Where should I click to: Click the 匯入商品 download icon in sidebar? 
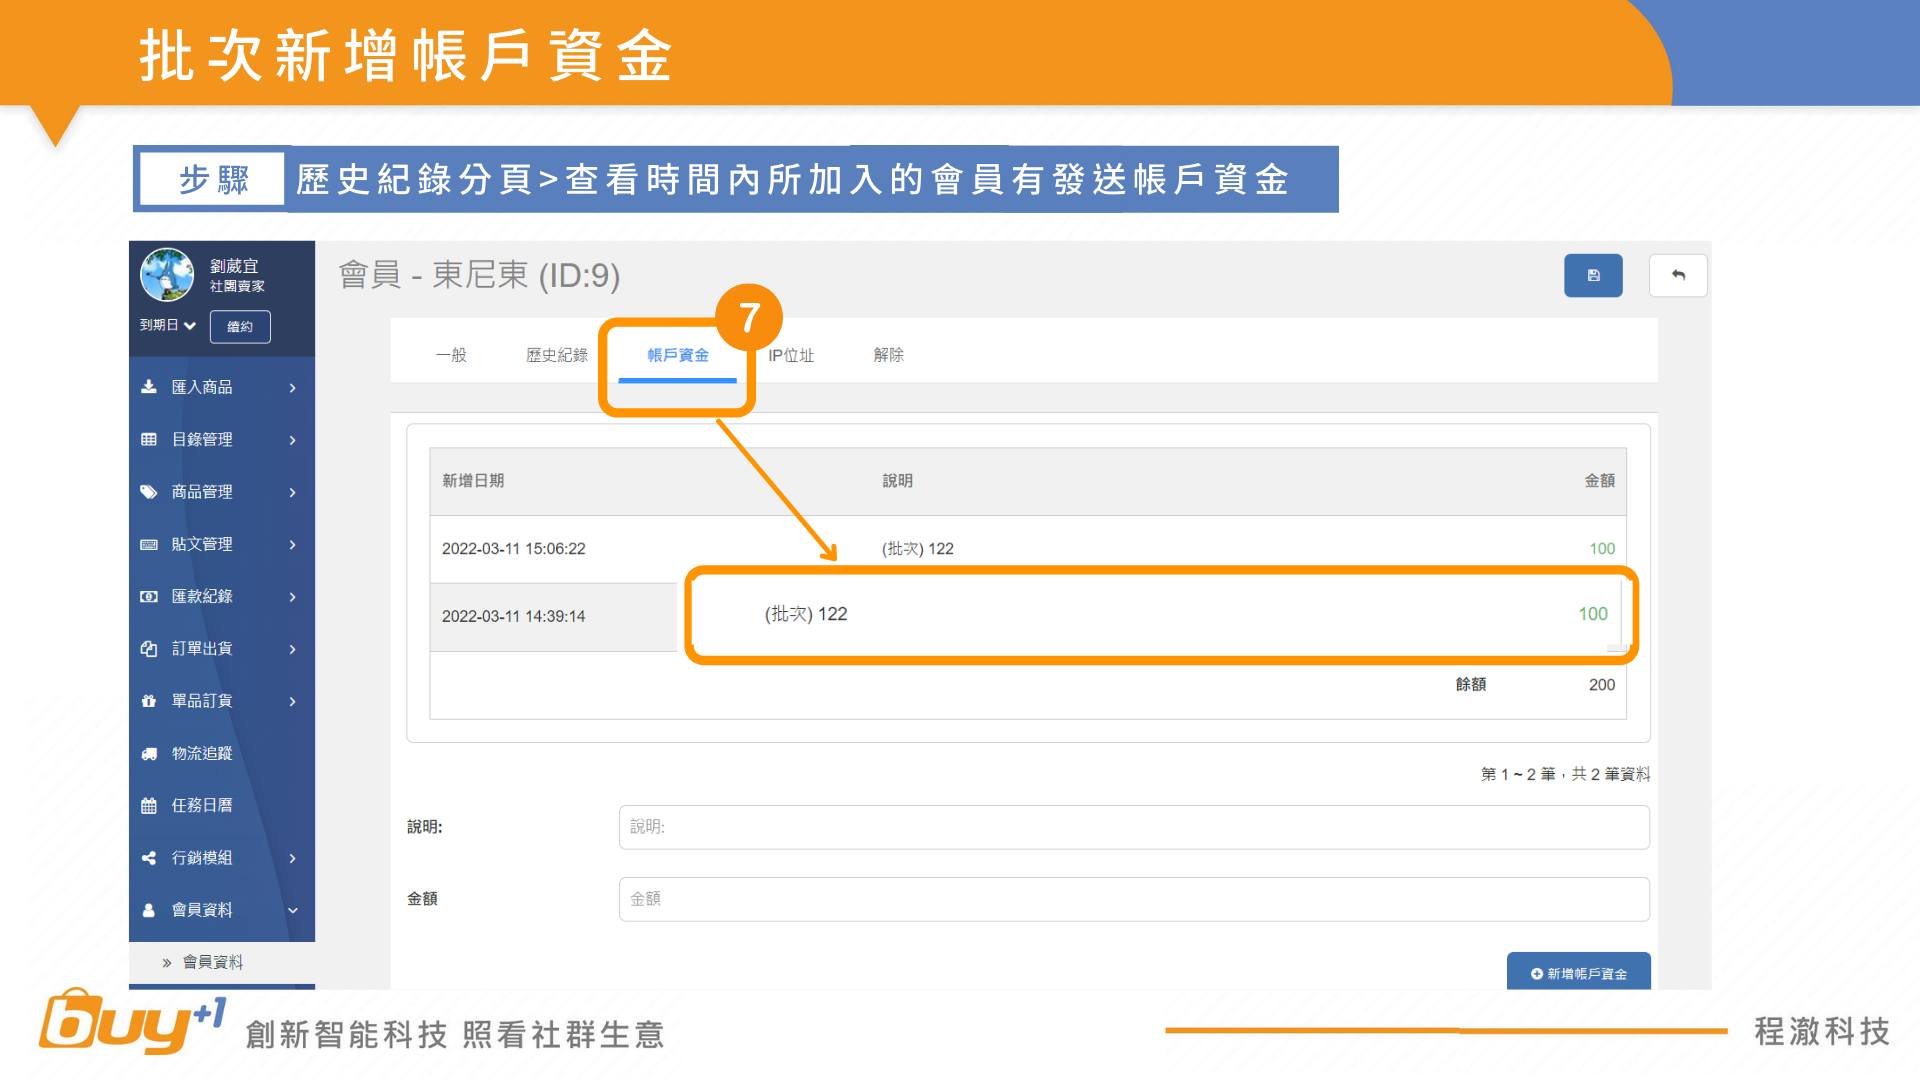click(149, 387)
